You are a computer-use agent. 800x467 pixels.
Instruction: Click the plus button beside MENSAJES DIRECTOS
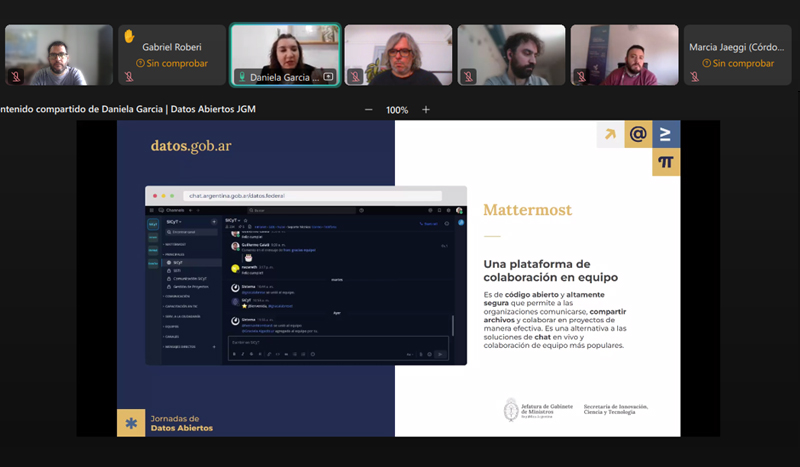pyautogui.click(x=214, y=347)
